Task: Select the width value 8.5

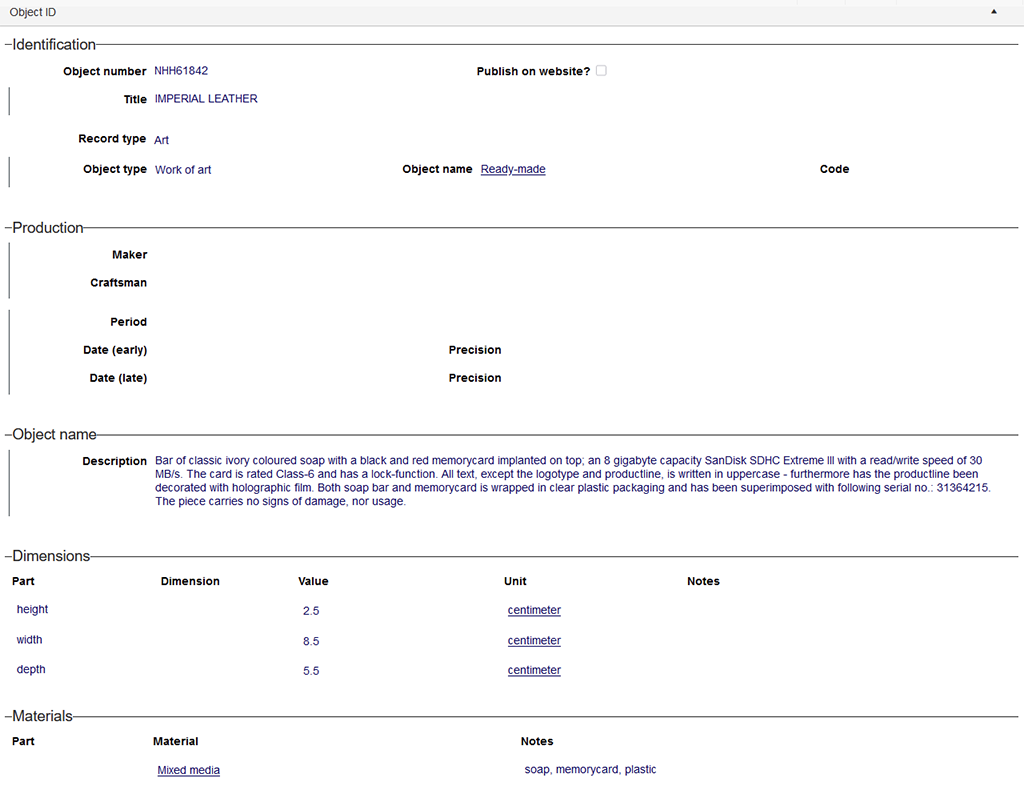Action: pos(311,641)
